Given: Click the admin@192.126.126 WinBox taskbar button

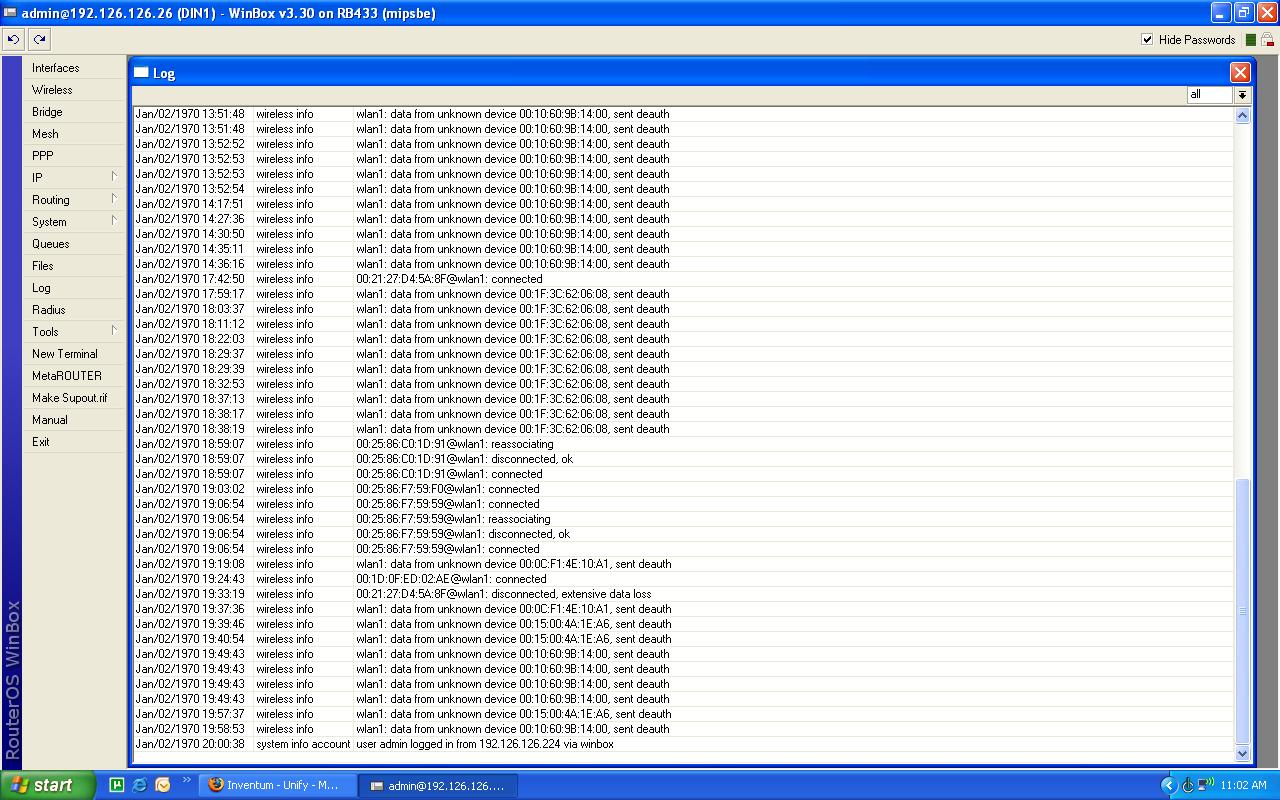Looking at the screenshot, I should click(x=436, y=785).
